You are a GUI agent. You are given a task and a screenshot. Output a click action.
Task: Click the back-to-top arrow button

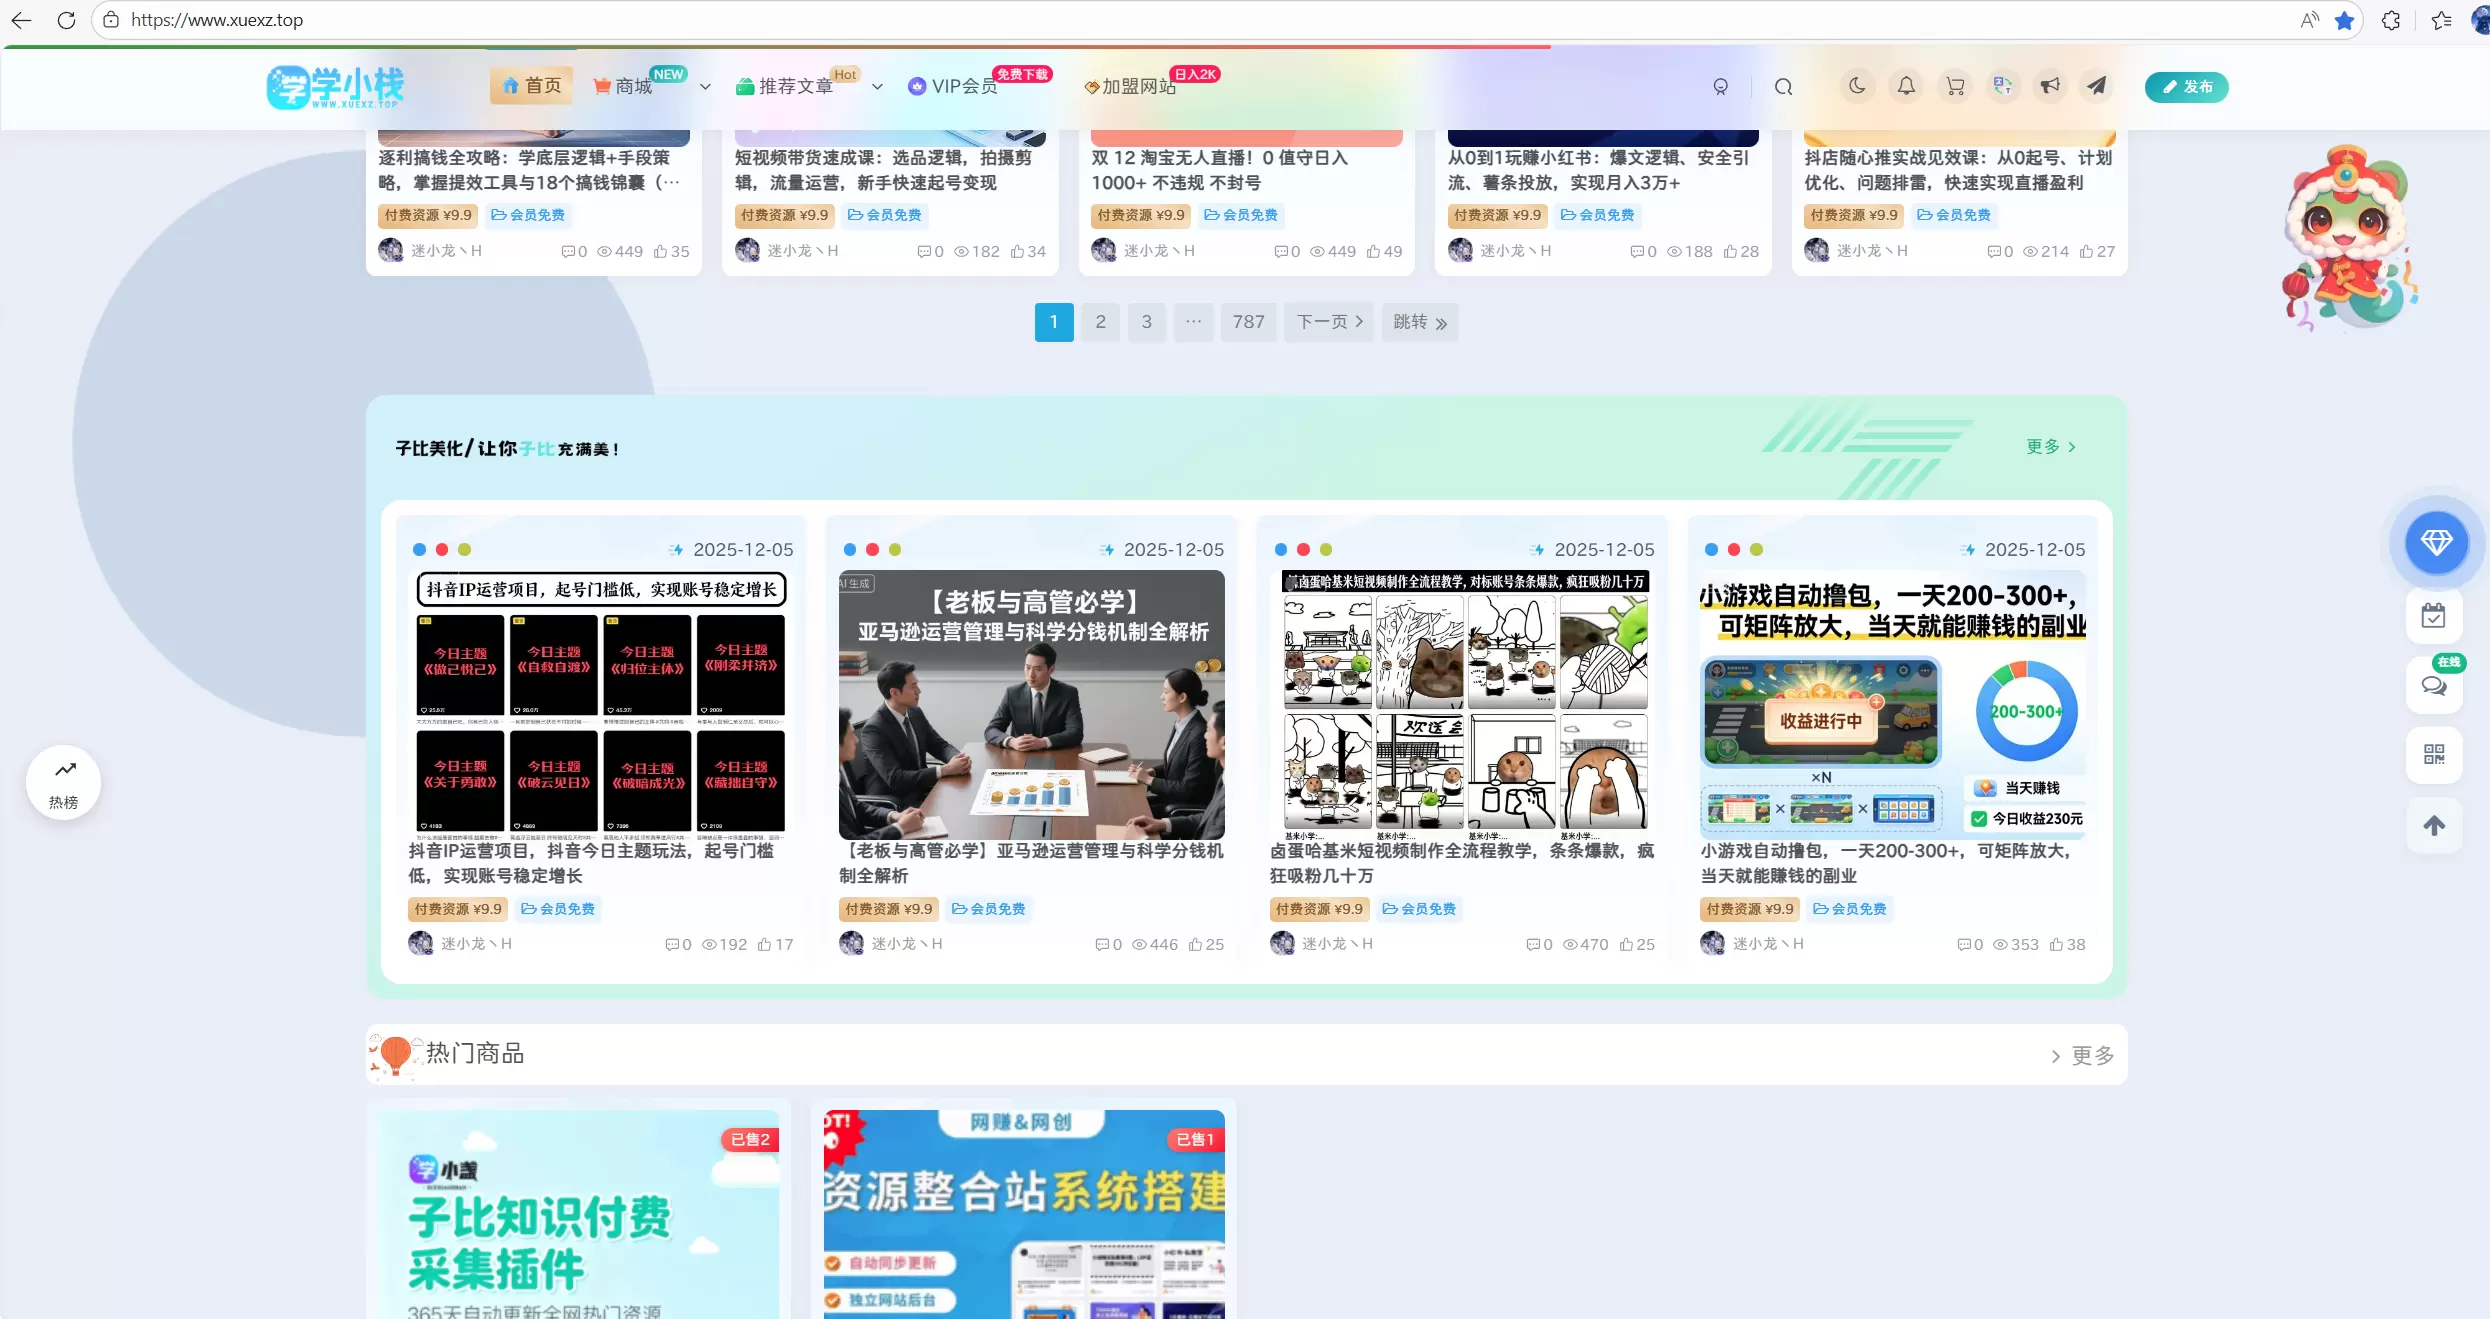(2434, 826)
